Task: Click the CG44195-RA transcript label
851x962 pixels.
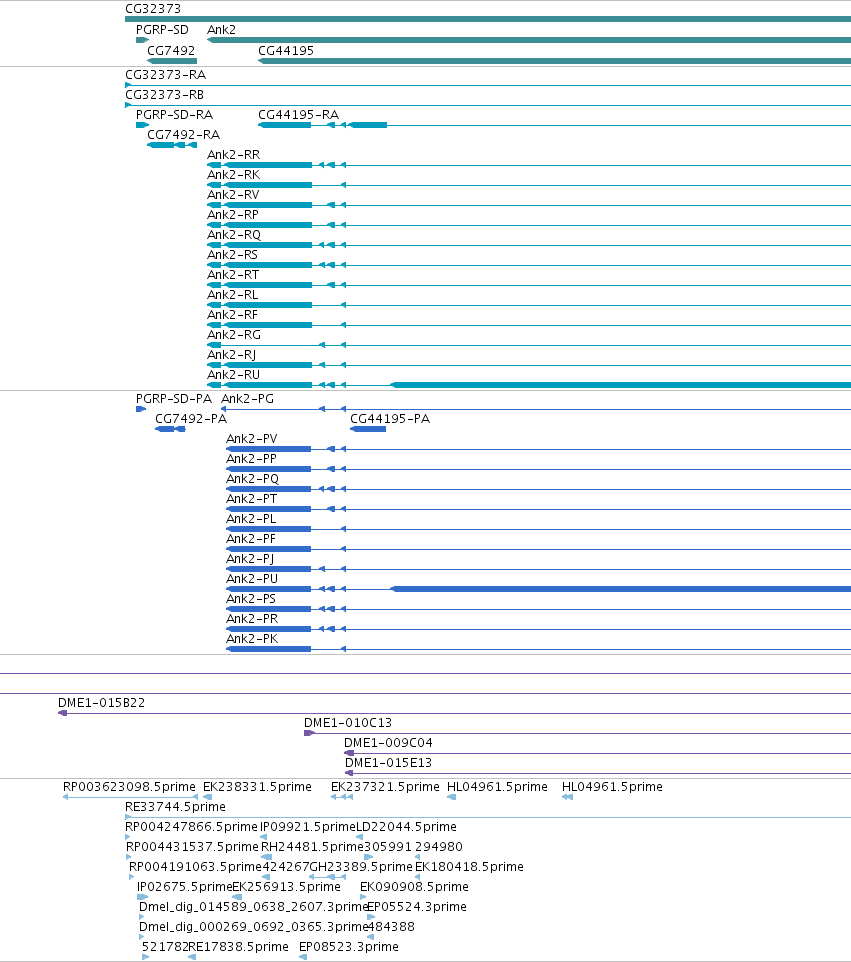Action: pos(298,115)
